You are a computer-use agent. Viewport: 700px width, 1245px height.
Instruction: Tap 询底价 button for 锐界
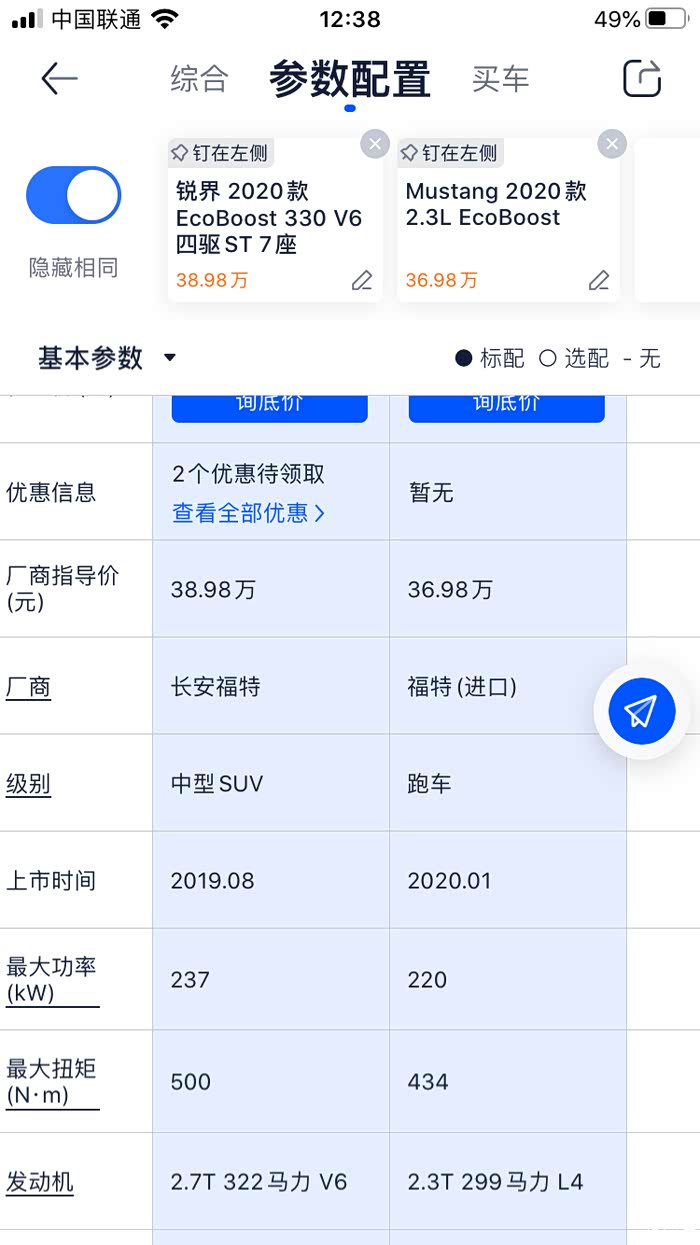tap(269, 405)
